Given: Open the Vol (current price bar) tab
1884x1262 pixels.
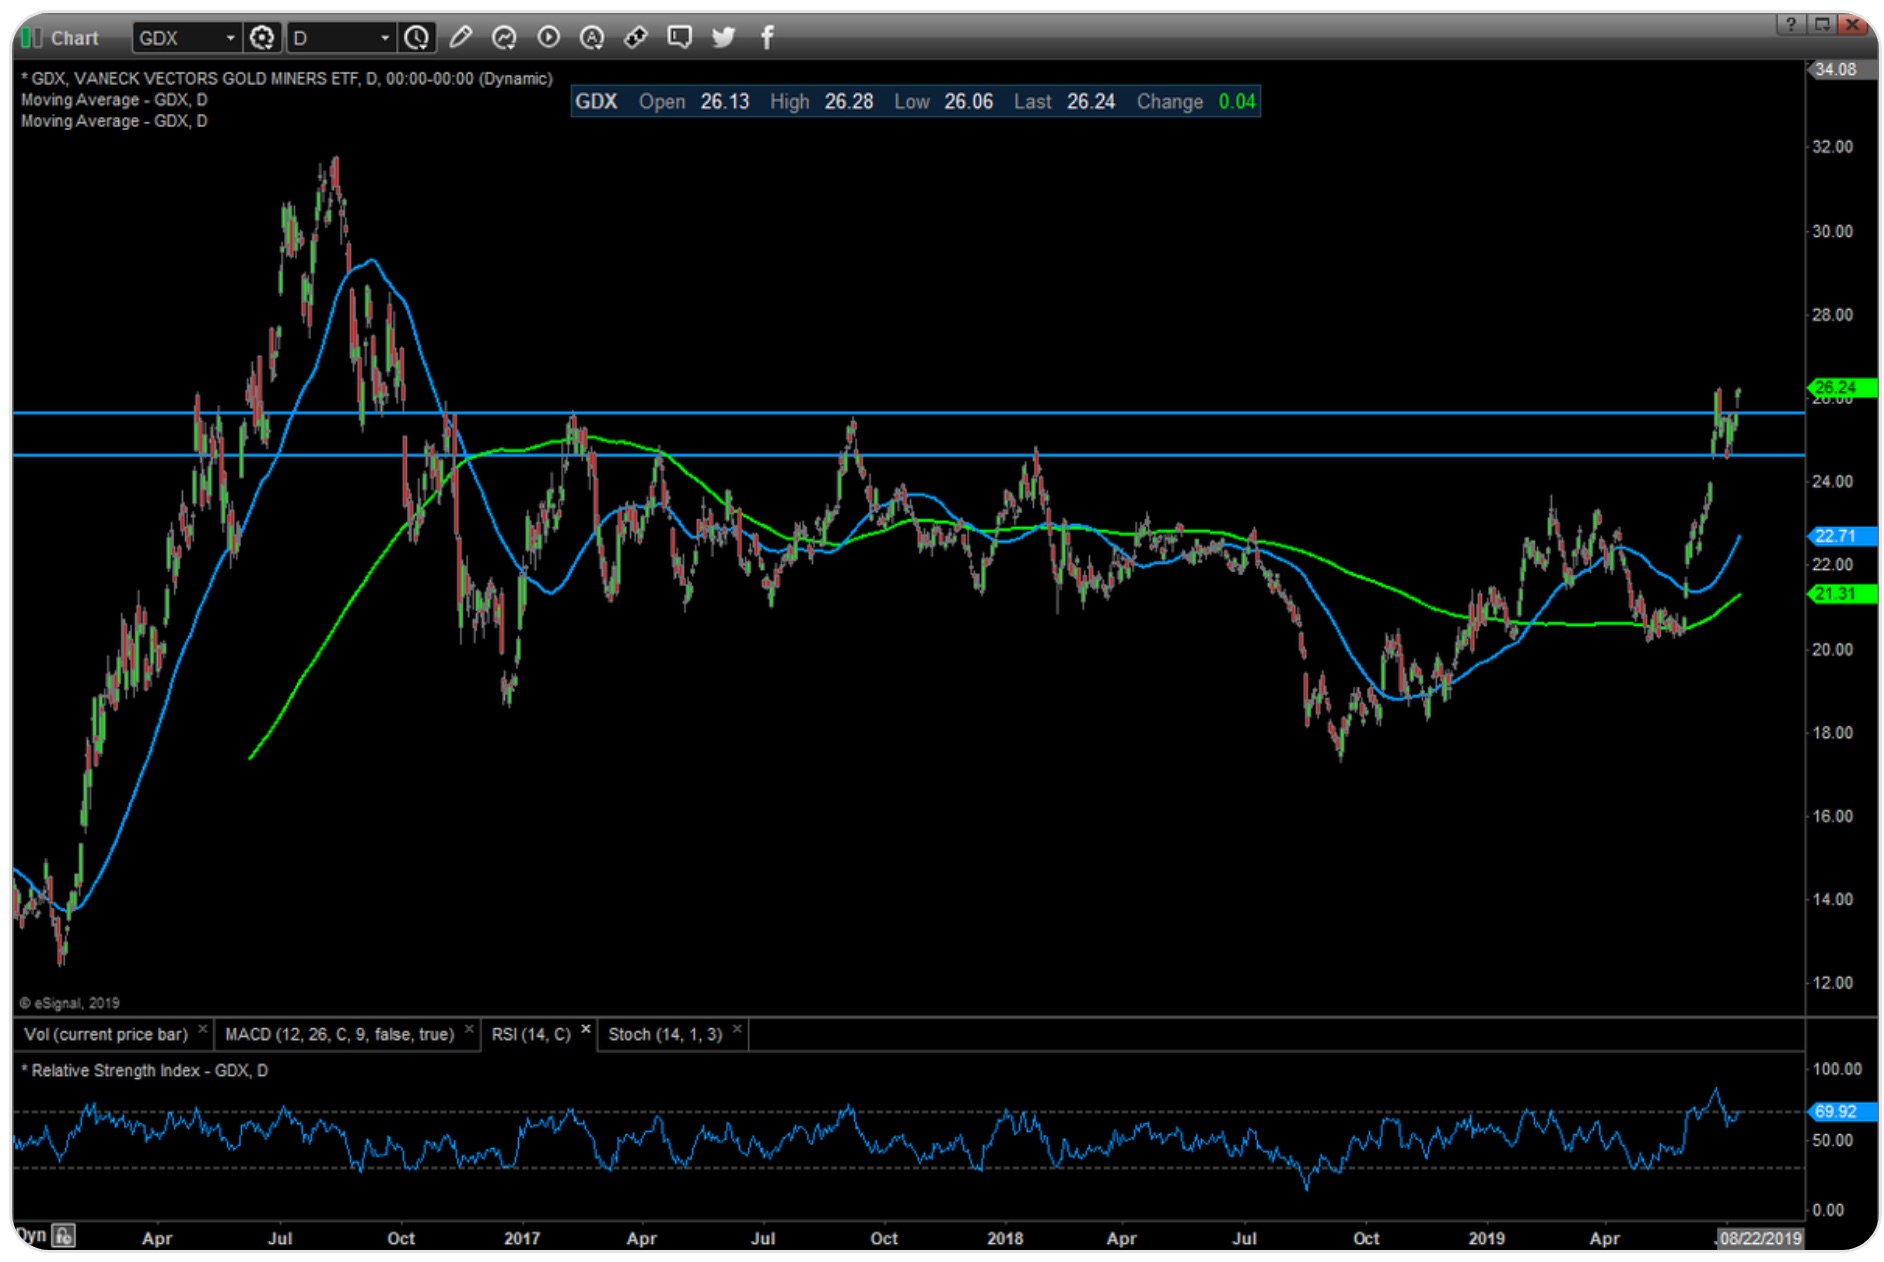Looking at the screenshot, I should coord(105,1034).
